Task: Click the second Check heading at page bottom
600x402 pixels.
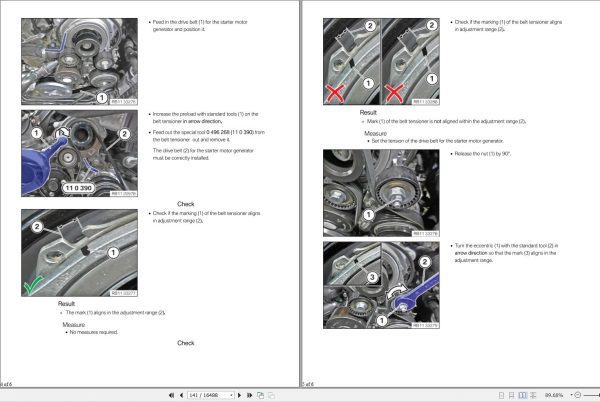Action: coord(186,343)
